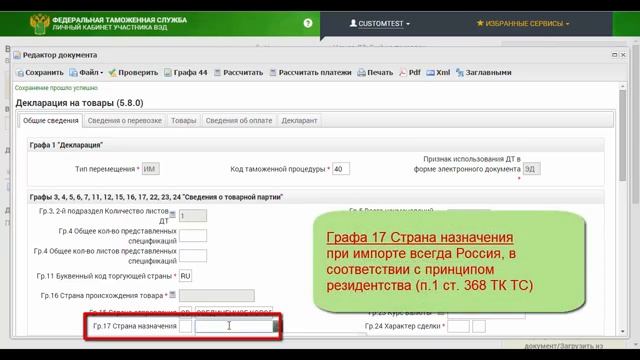
Task: Export document via Xml button
Action: pos(438,73)
